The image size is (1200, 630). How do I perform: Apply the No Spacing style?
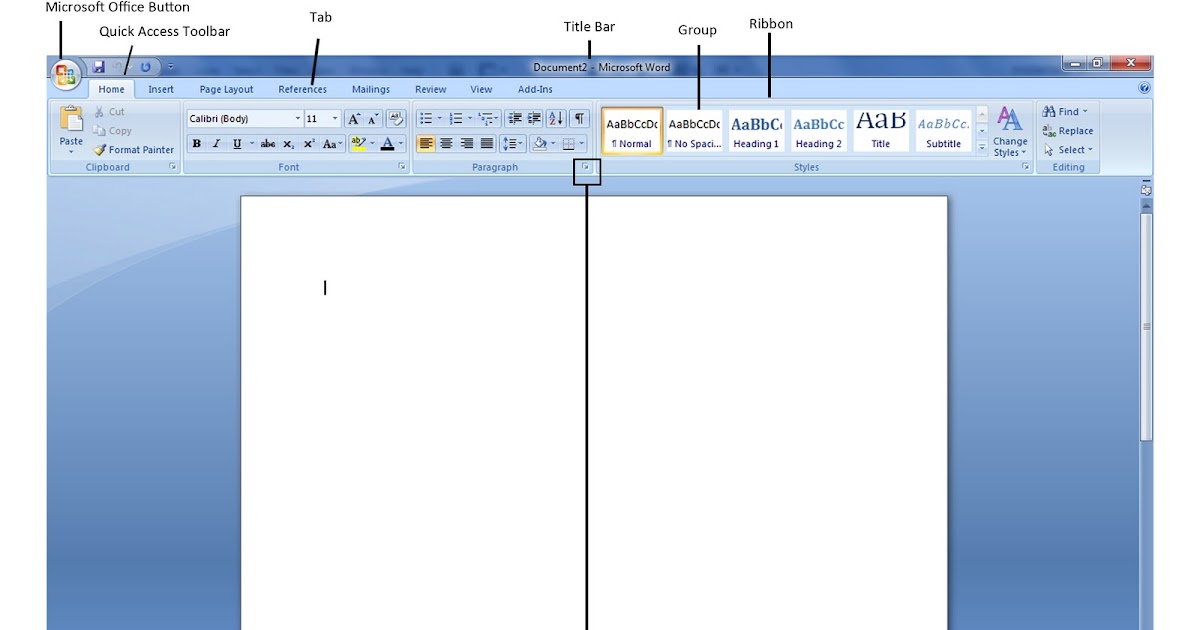coord(694,131)
